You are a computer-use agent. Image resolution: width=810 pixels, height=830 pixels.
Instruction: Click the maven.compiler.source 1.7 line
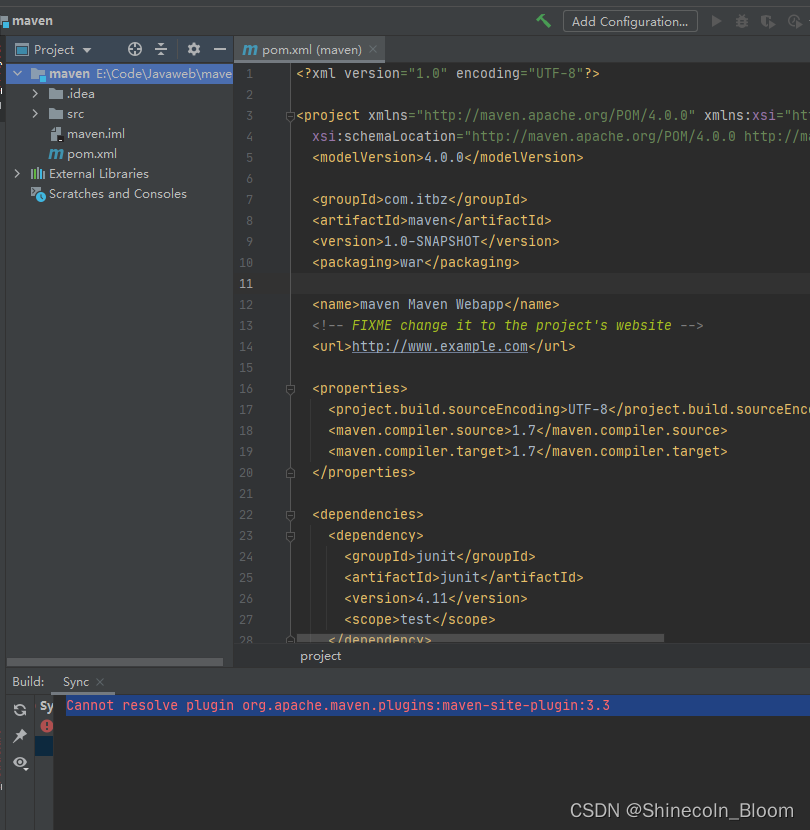pos(527,430)
